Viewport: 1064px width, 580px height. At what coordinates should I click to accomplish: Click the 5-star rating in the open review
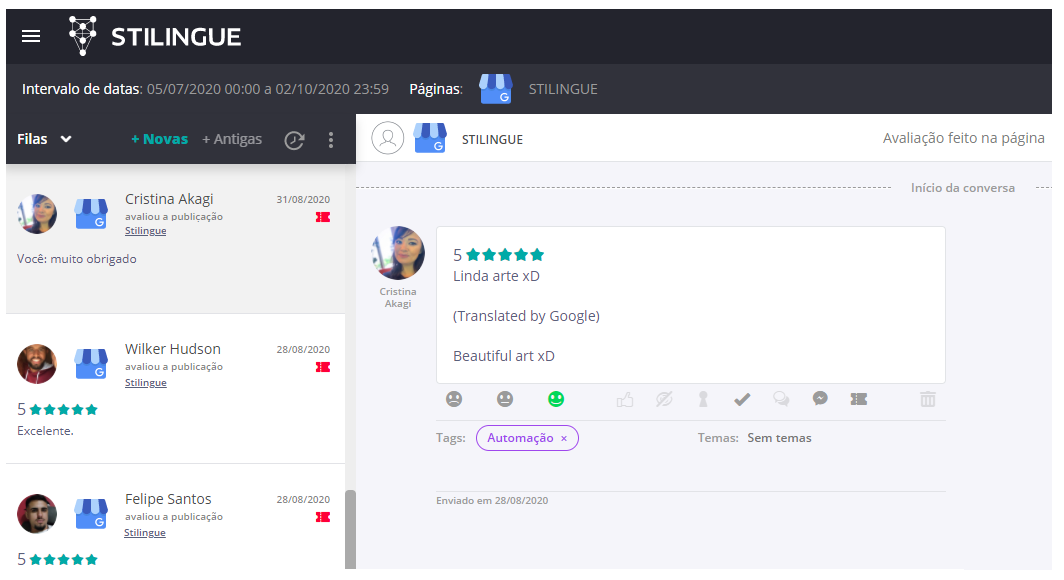(499, 255)
